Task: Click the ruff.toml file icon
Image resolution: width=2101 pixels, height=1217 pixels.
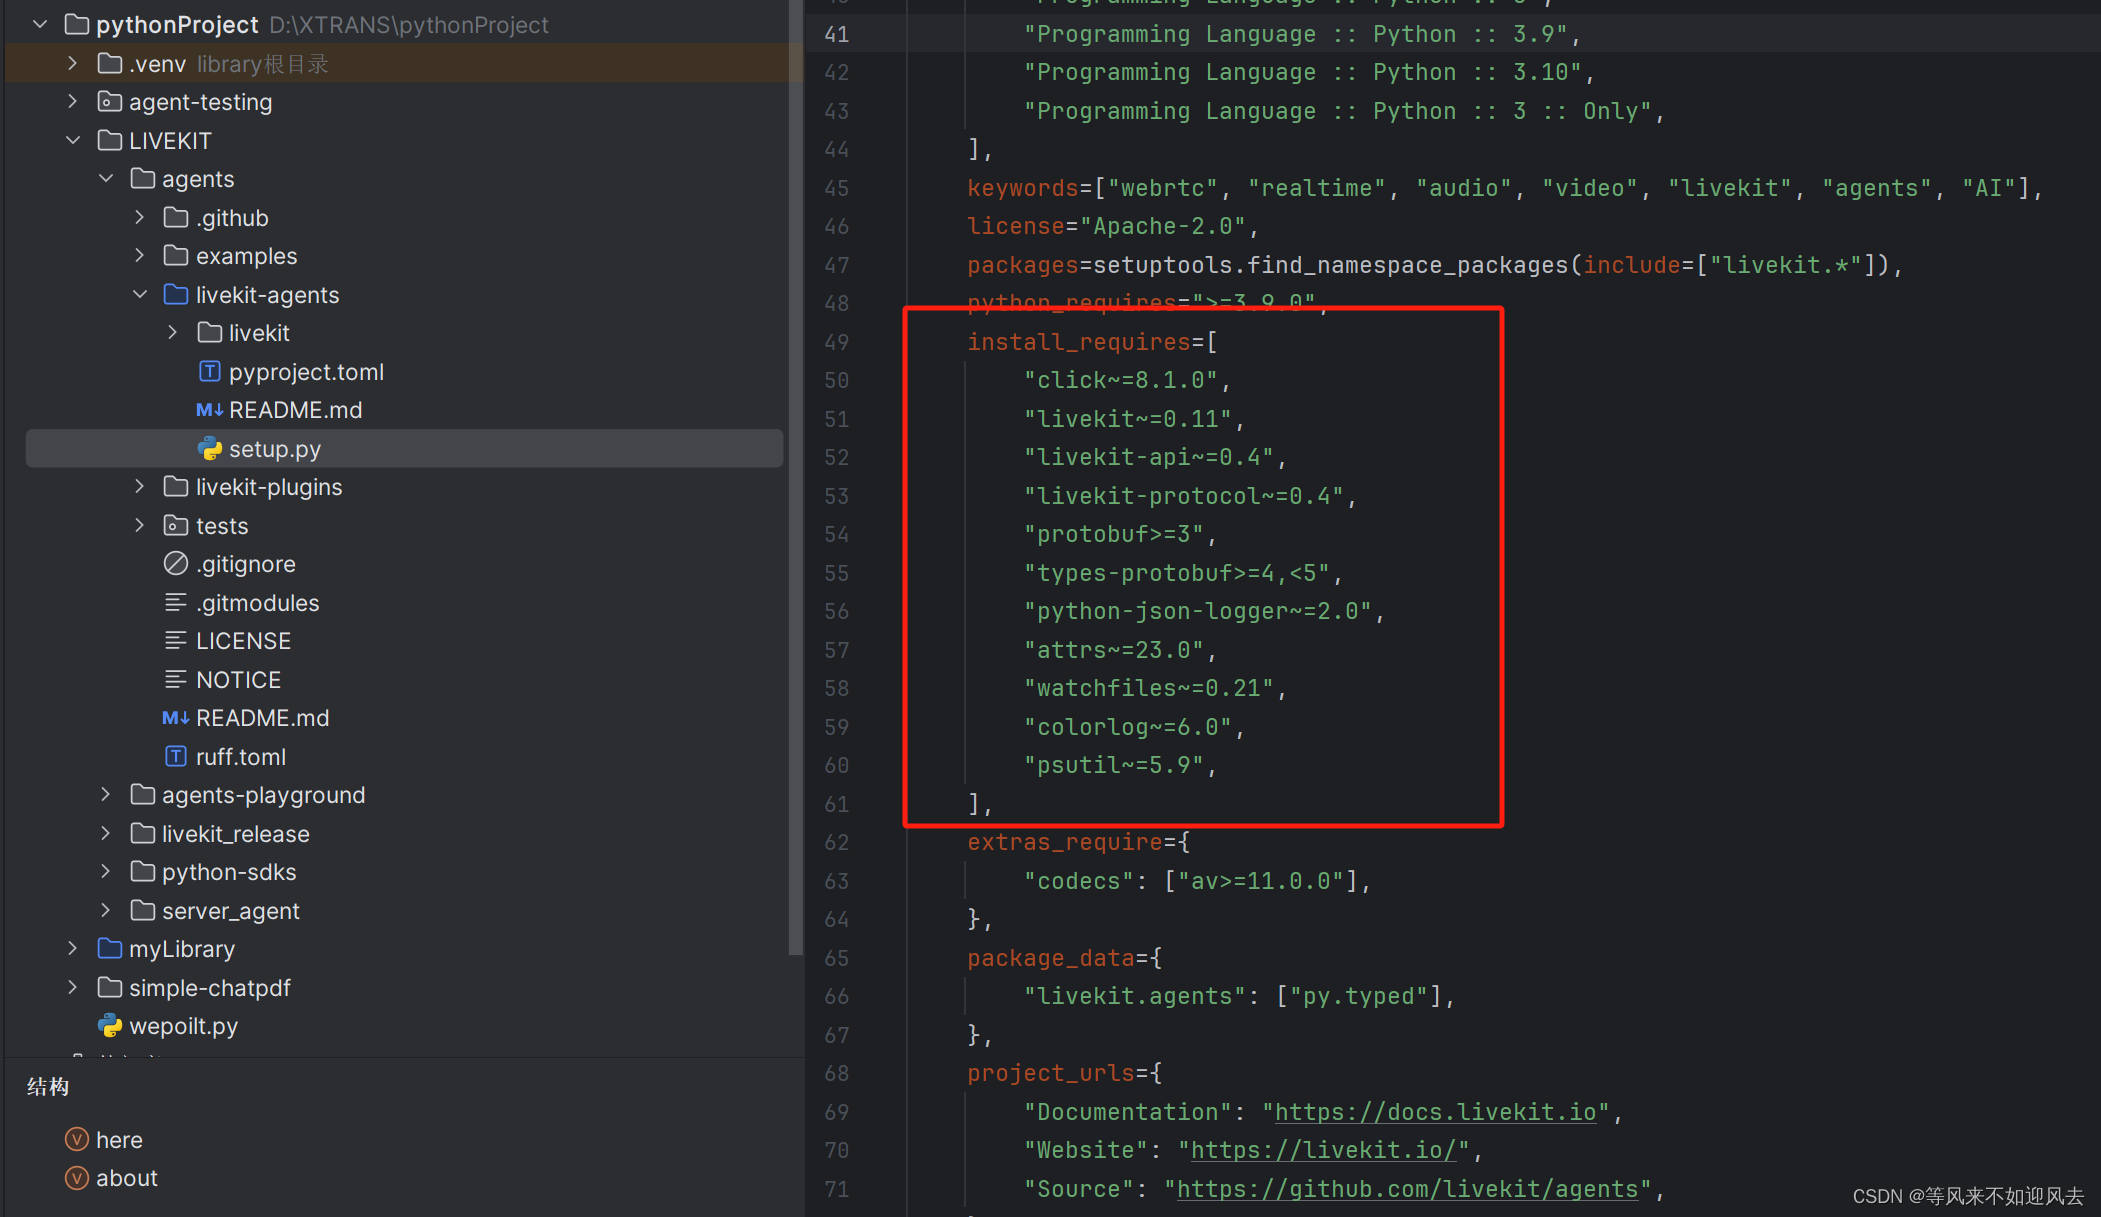Action: click(x=176, y=757)
